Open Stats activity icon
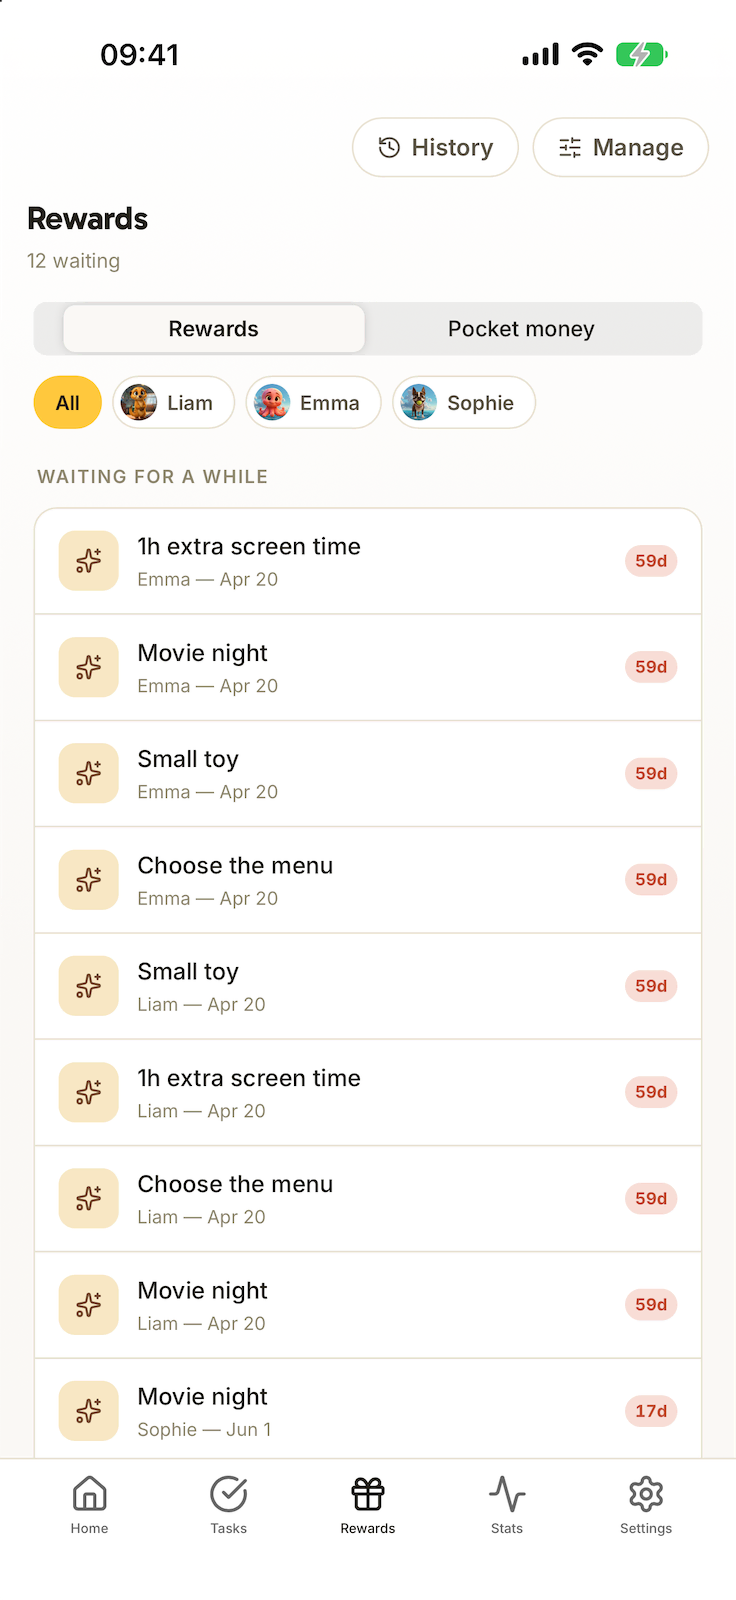The image size is (736, 1600). pos(507,1494)
